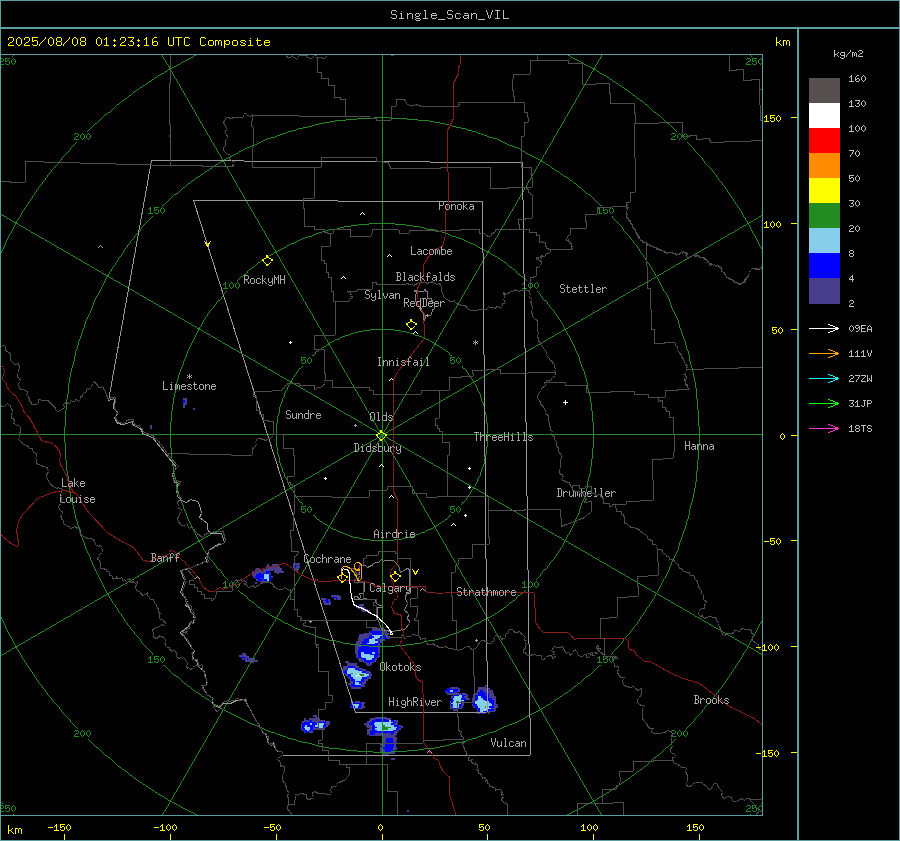The width and height of the screenshot is (900, 841).
Task: Click the 111V legend label
Action: click(860, 354)
